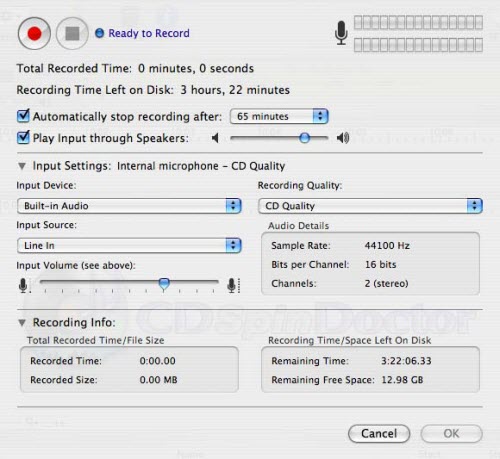Click the Input Volume slider knob

(x=164, y=284)
